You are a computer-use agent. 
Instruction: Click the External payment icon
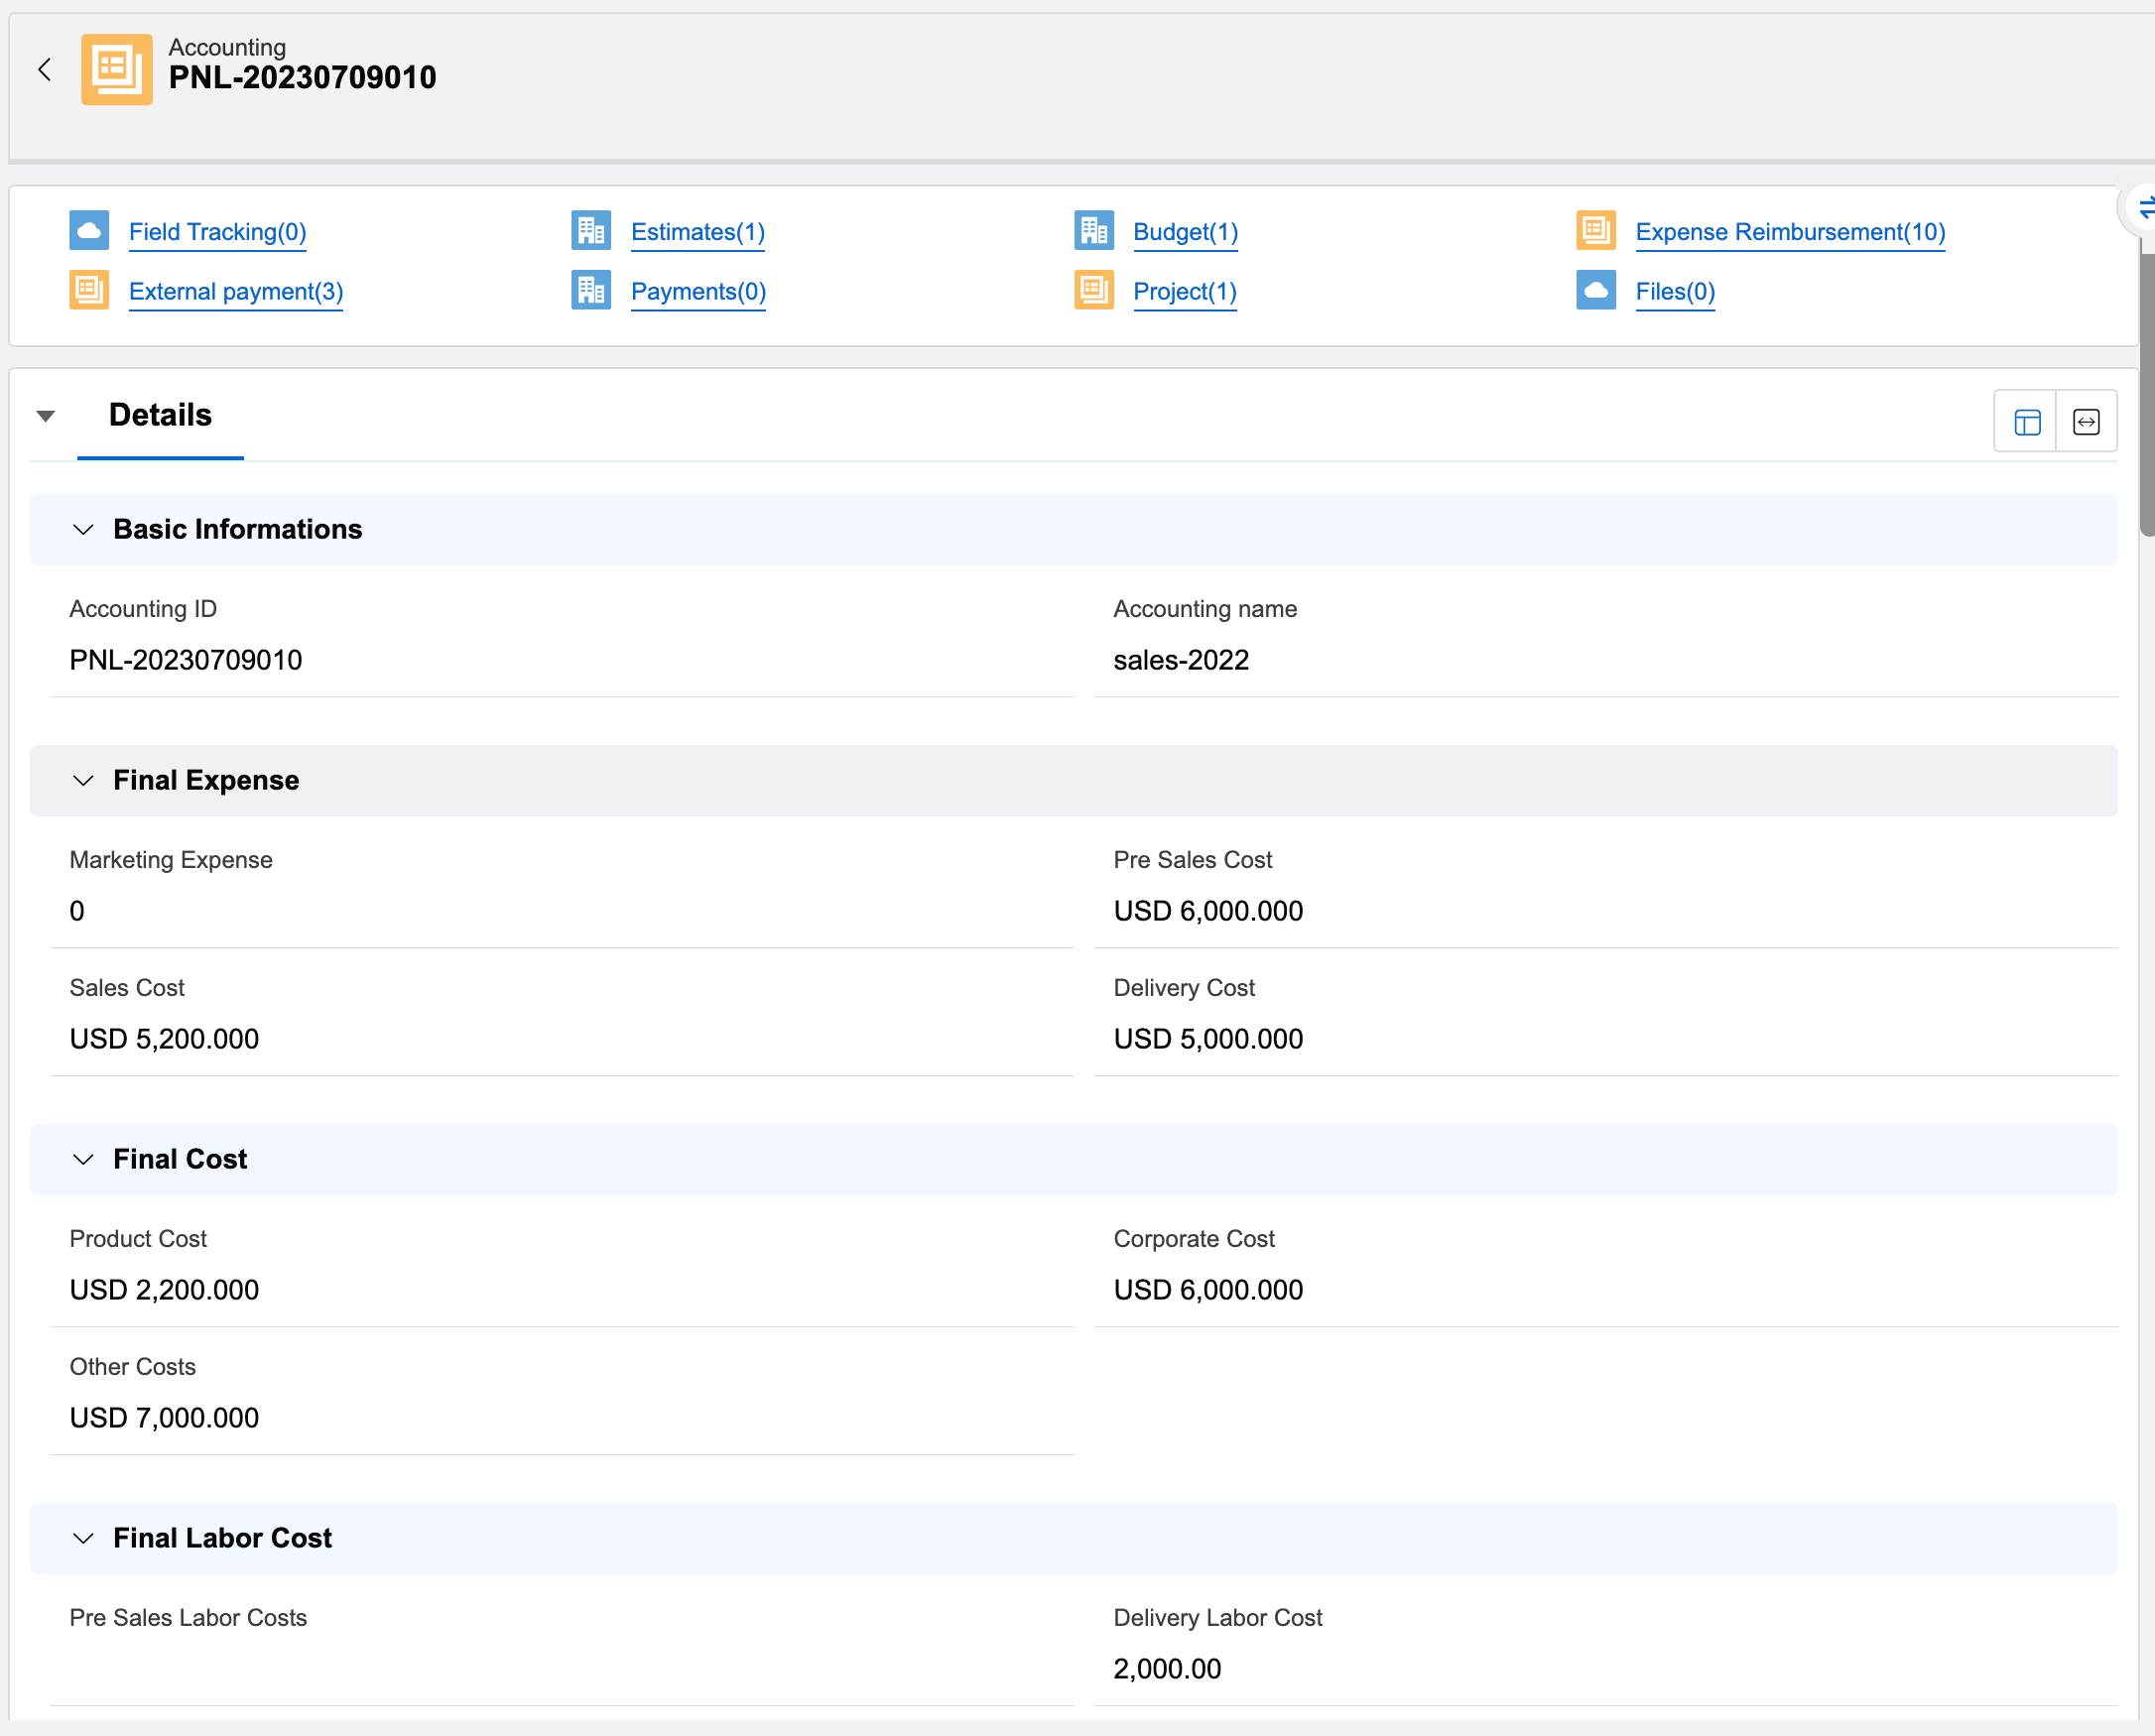pos(89,291)
